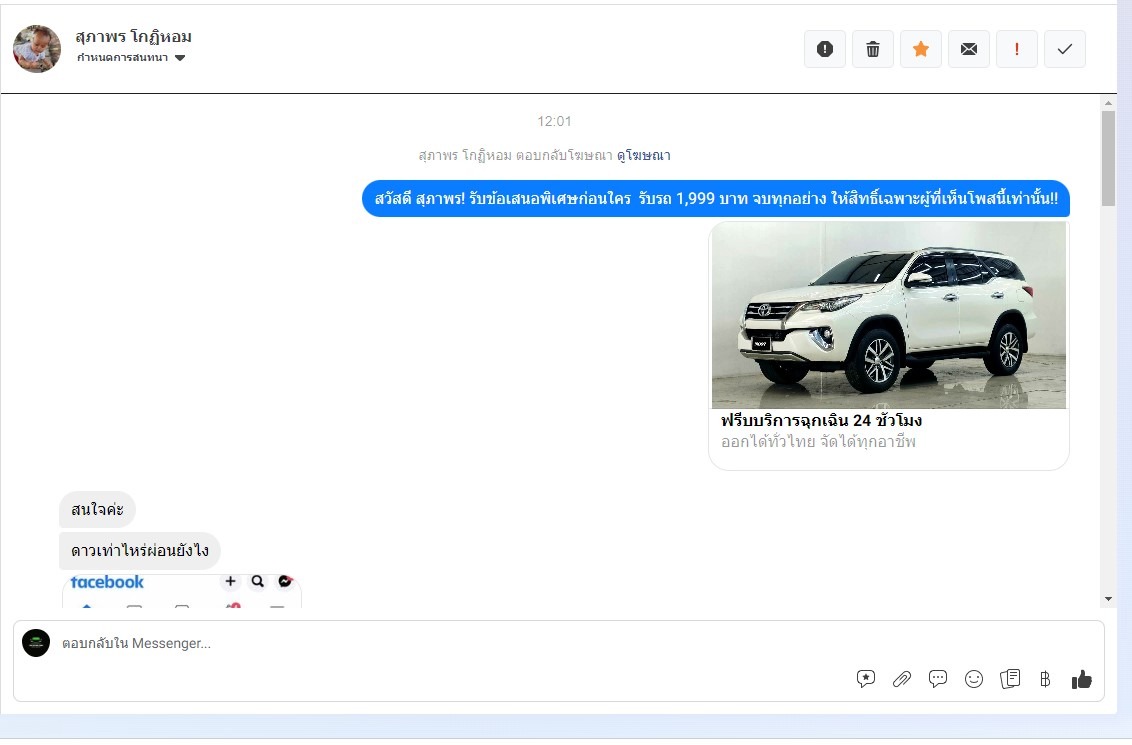Delete conversation using trash icon
1132x745 pixels.
[x=873, y=49]
